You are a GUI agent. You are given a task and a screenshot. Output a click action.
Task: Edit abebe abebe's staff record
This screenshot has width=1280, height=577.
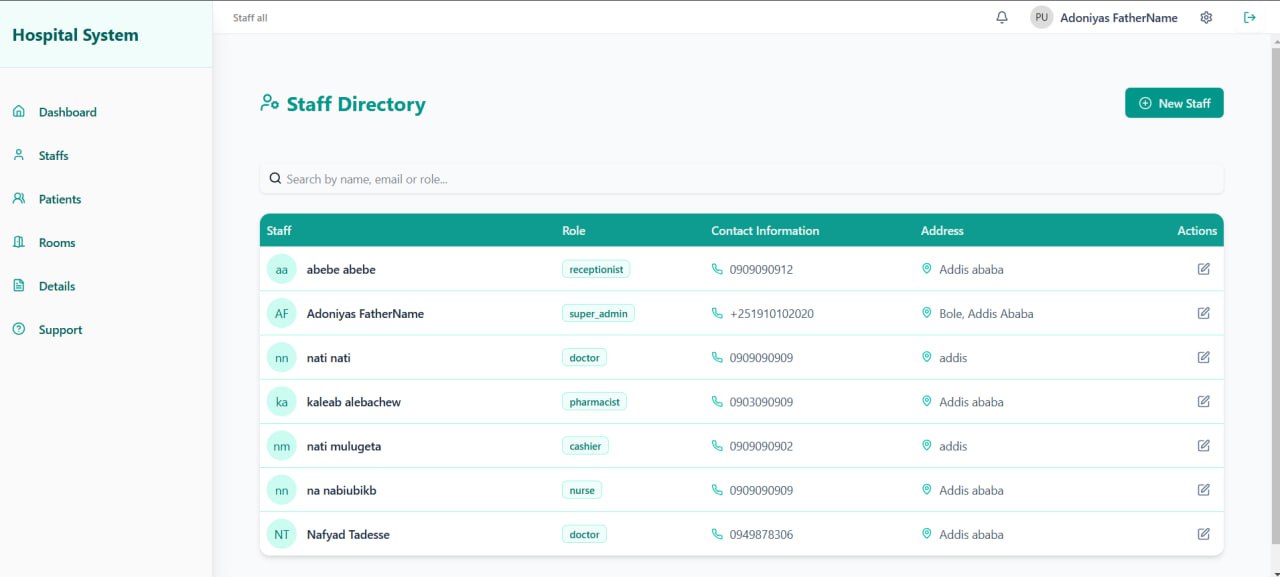point(1203,269)
